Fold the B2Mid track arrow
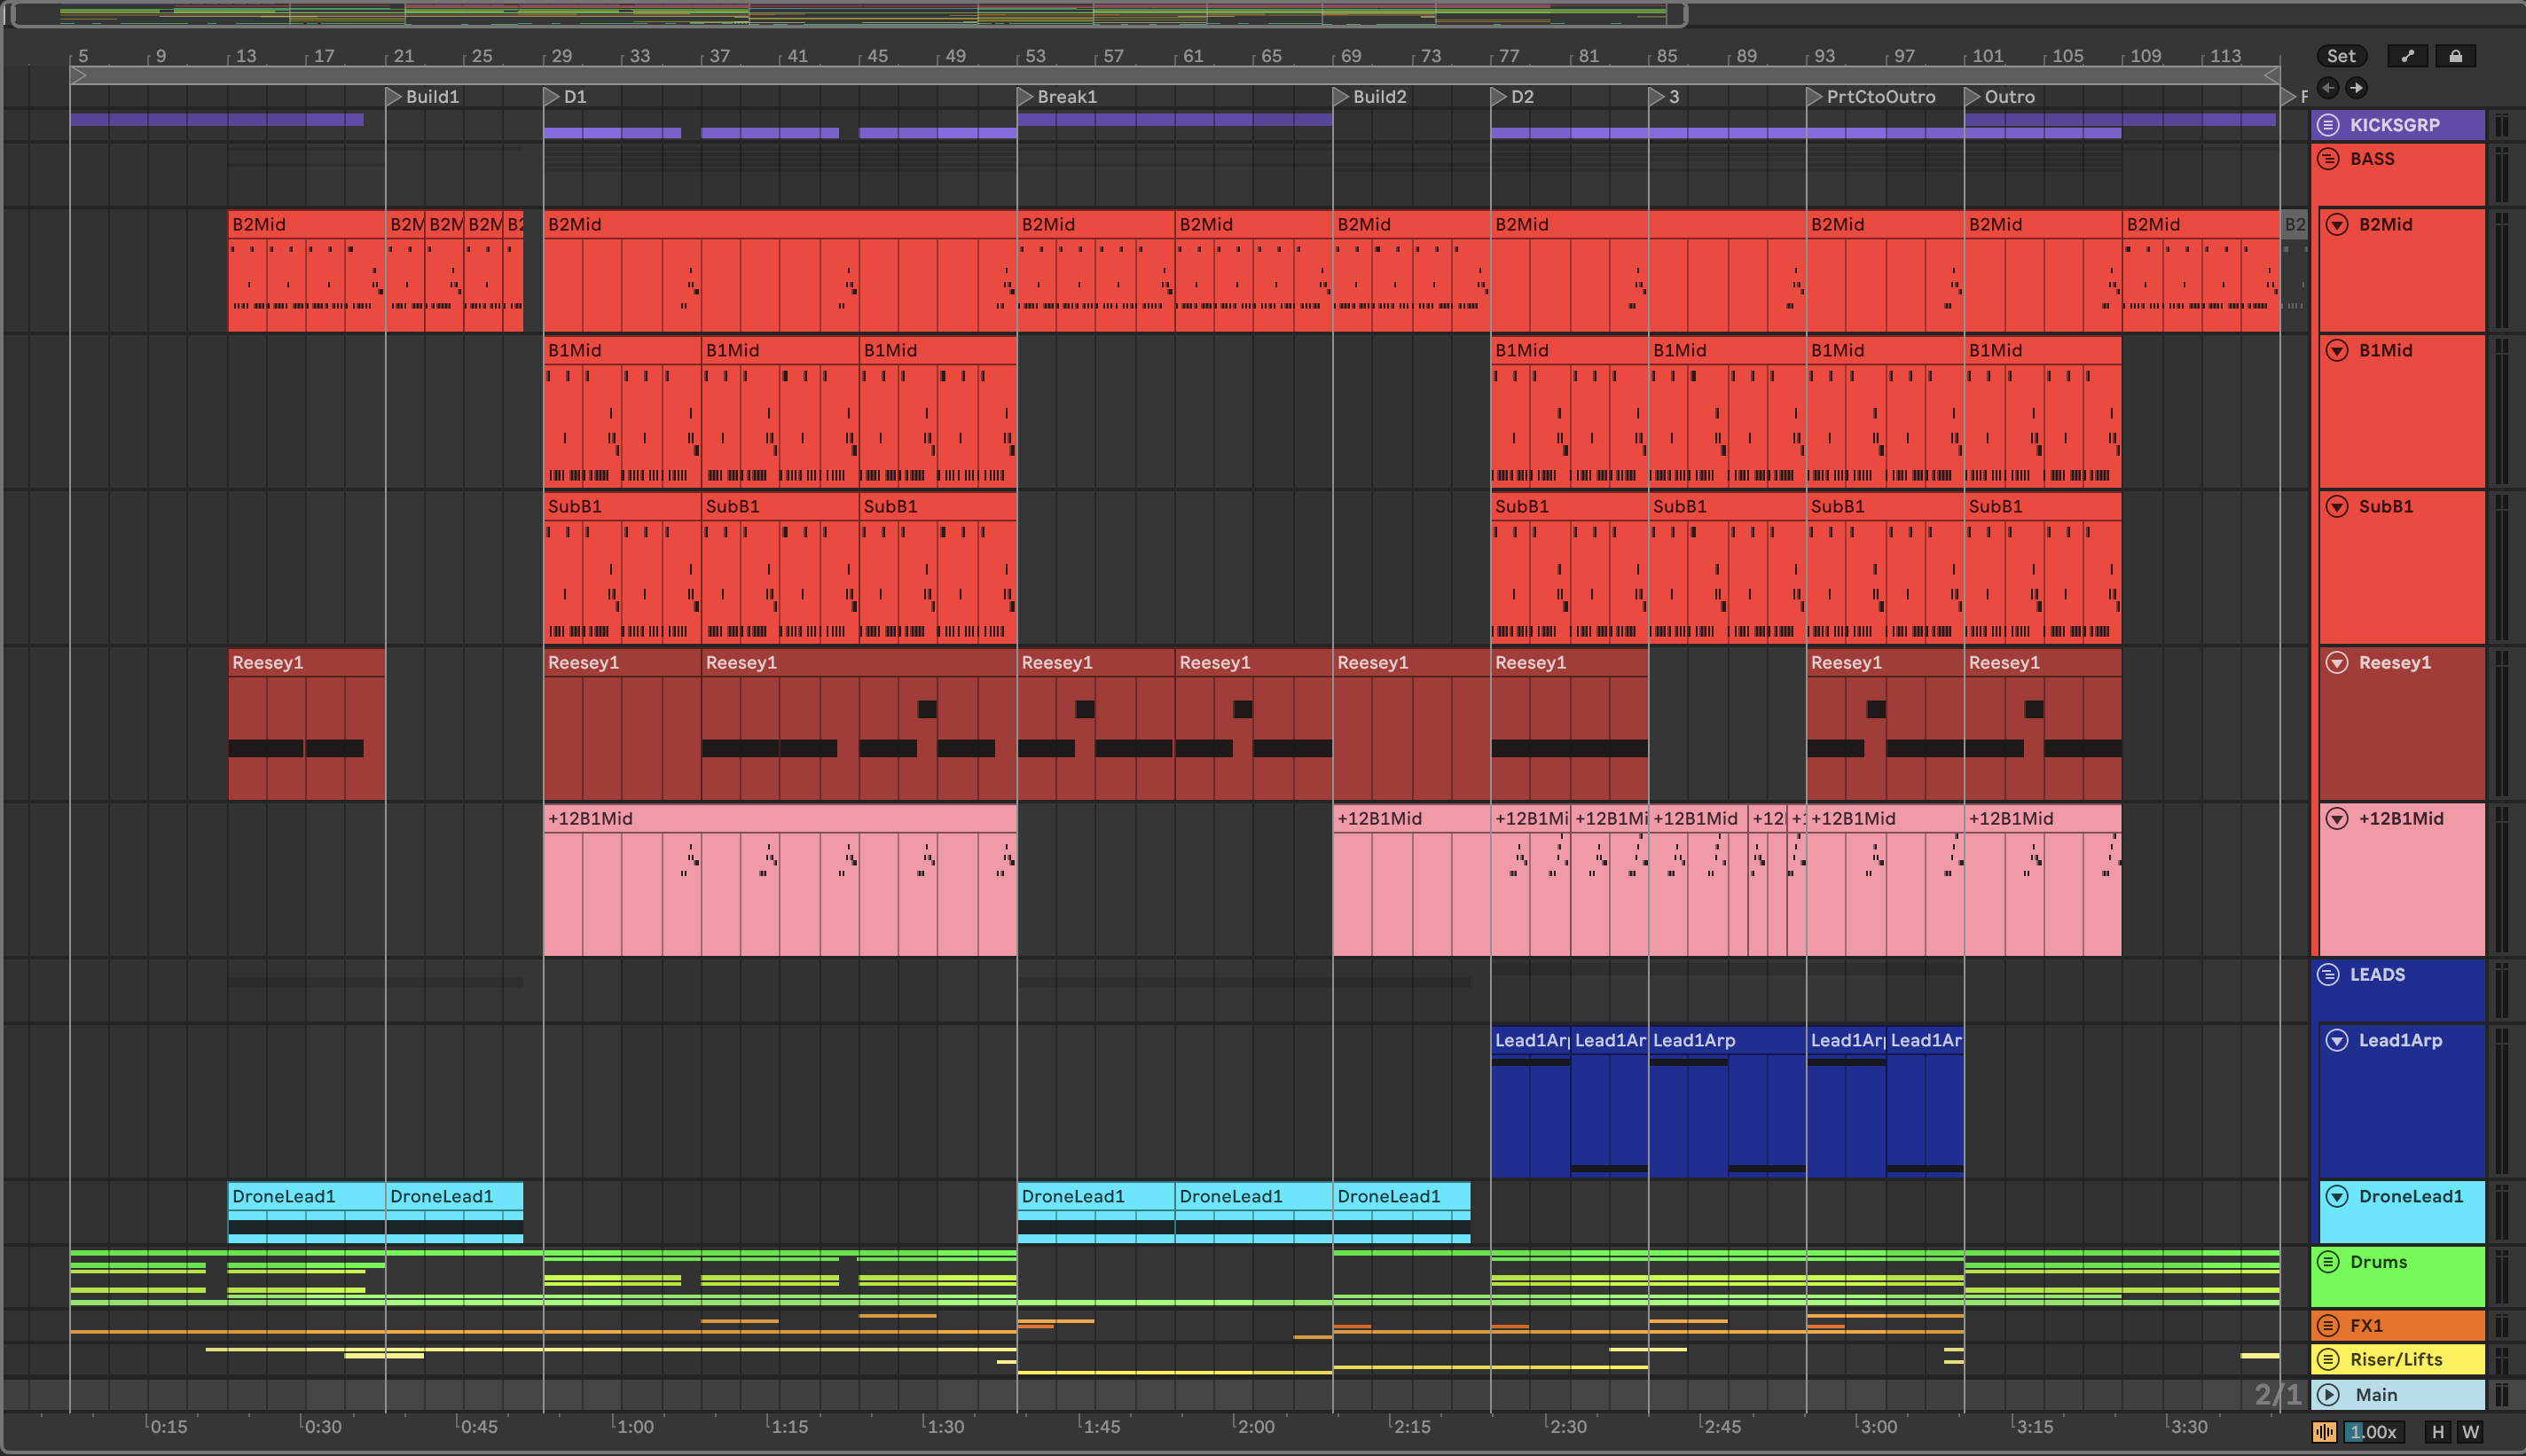This screenshot has width=2526, height=1456. [x=2337, y=225]
